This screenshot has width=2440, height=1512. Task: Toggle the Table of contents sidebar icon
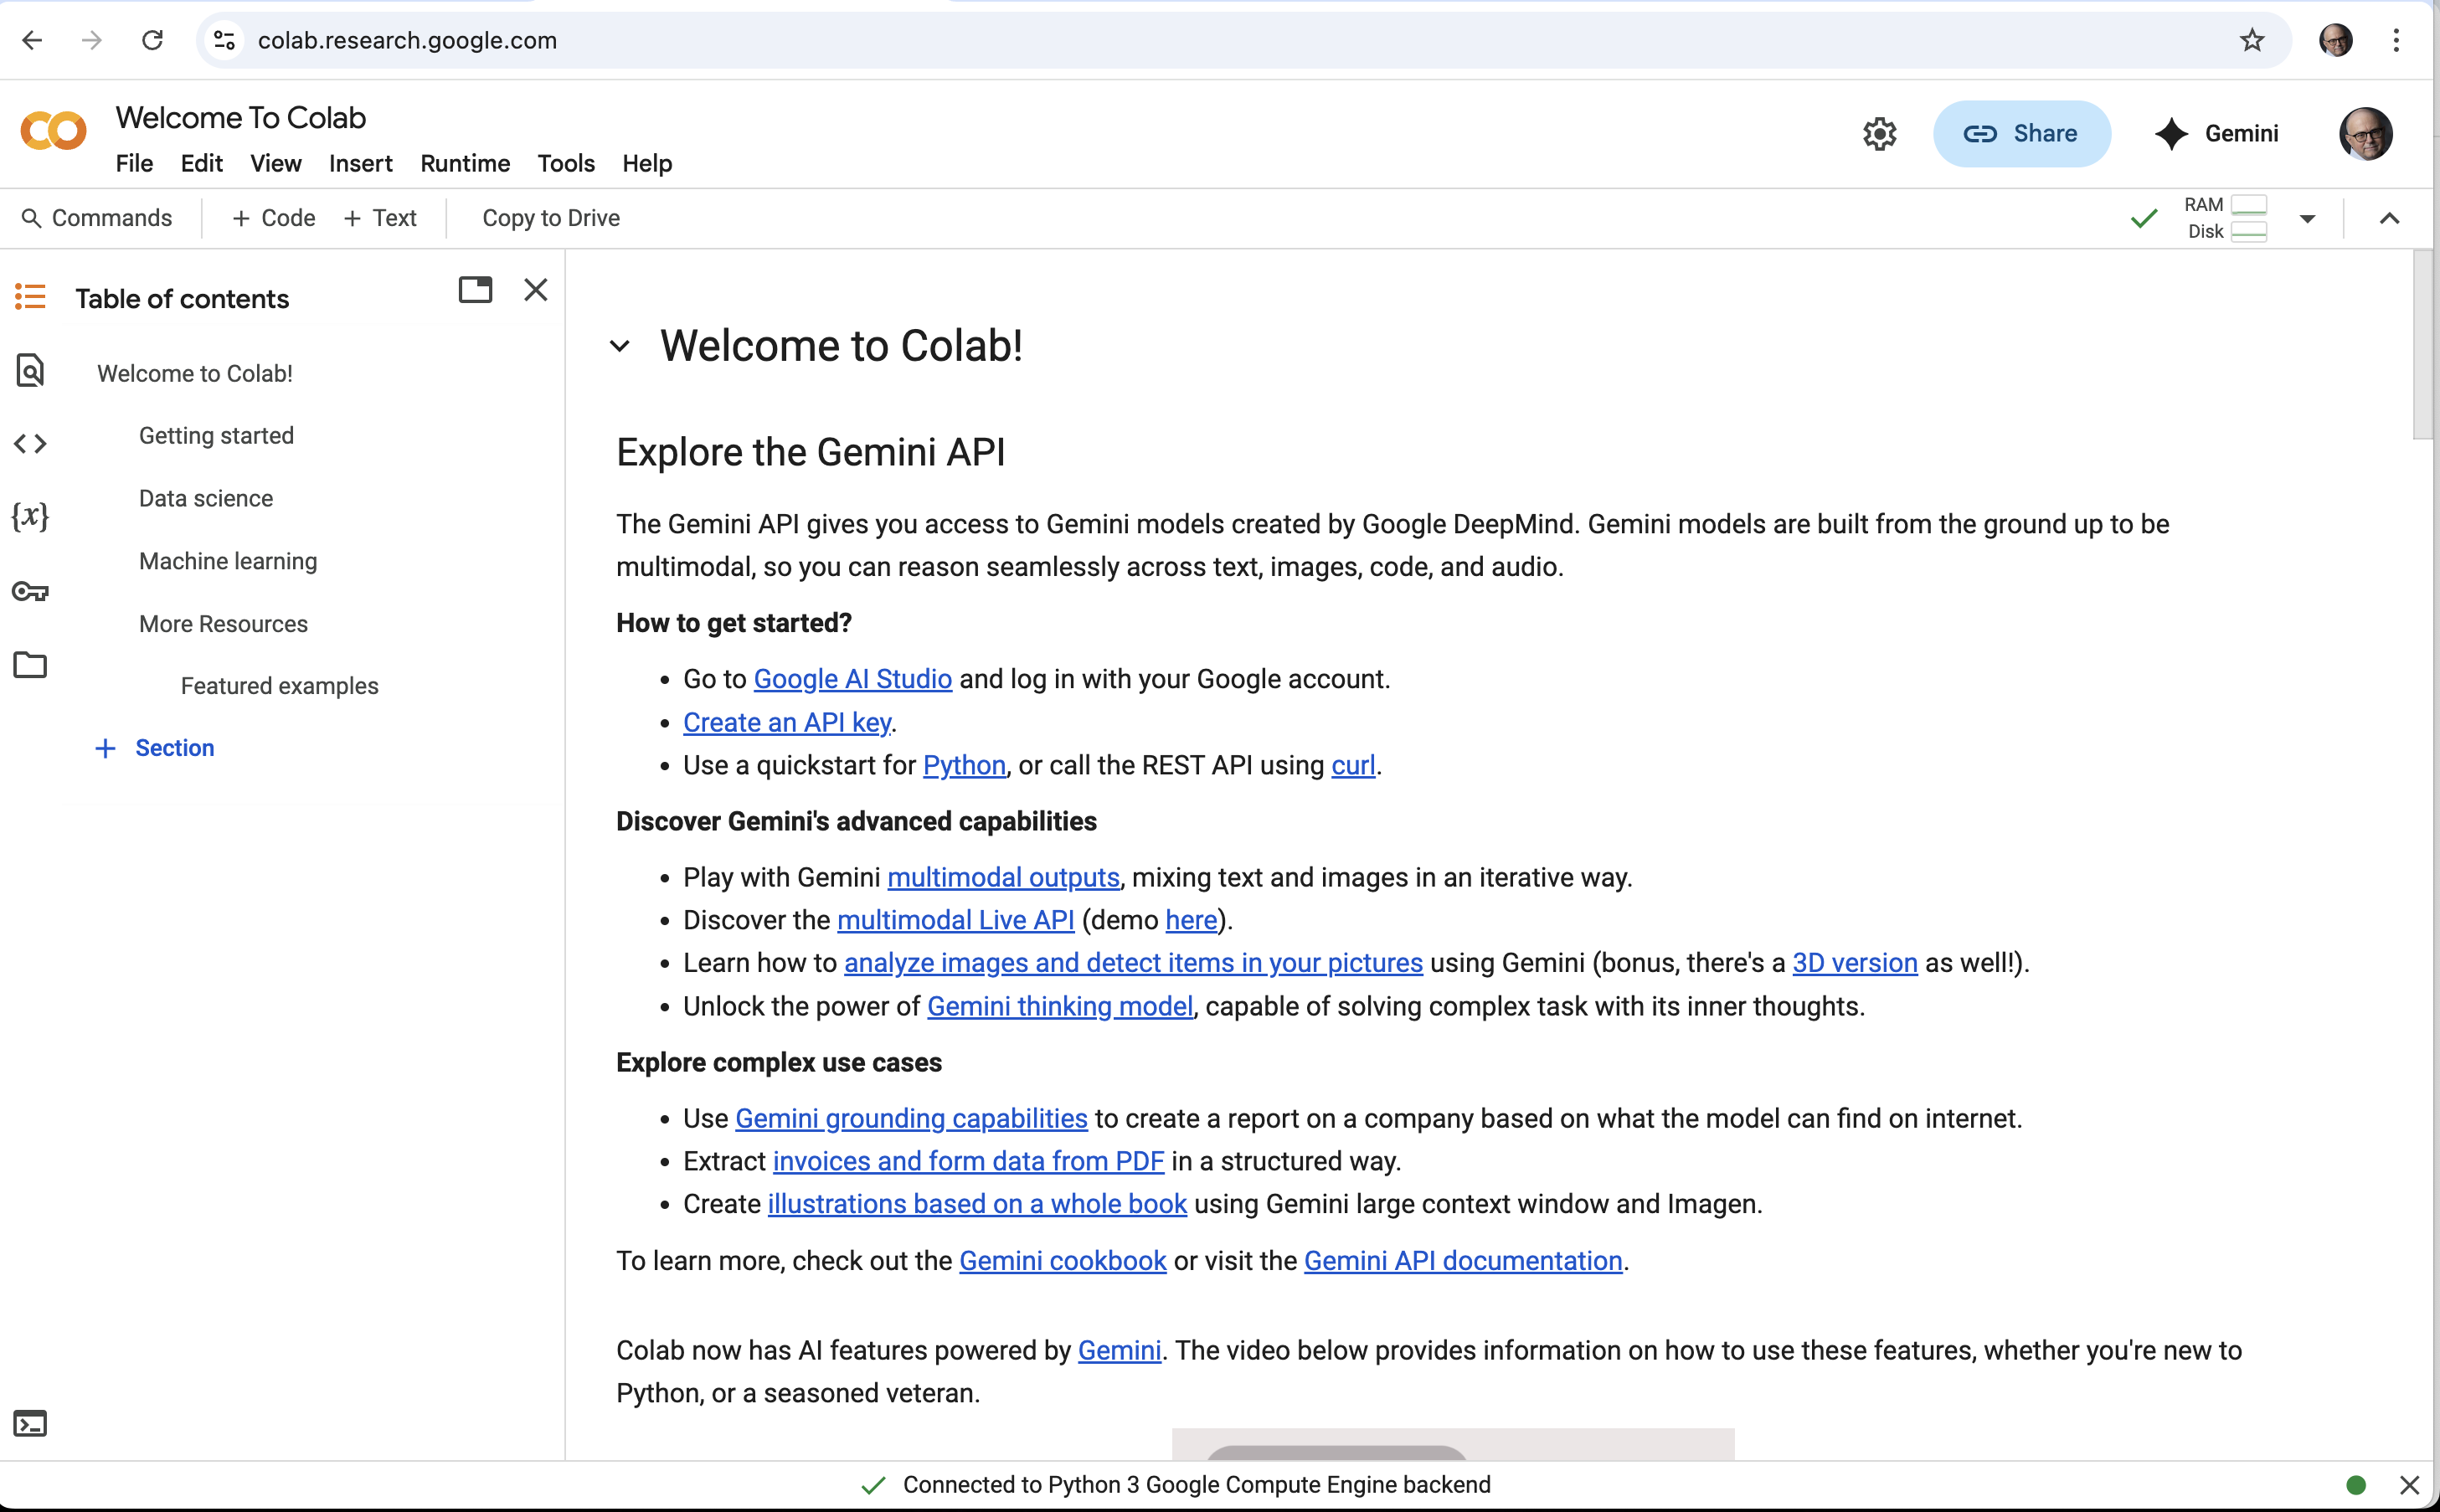pyautogui.click(x=30, y=297)
